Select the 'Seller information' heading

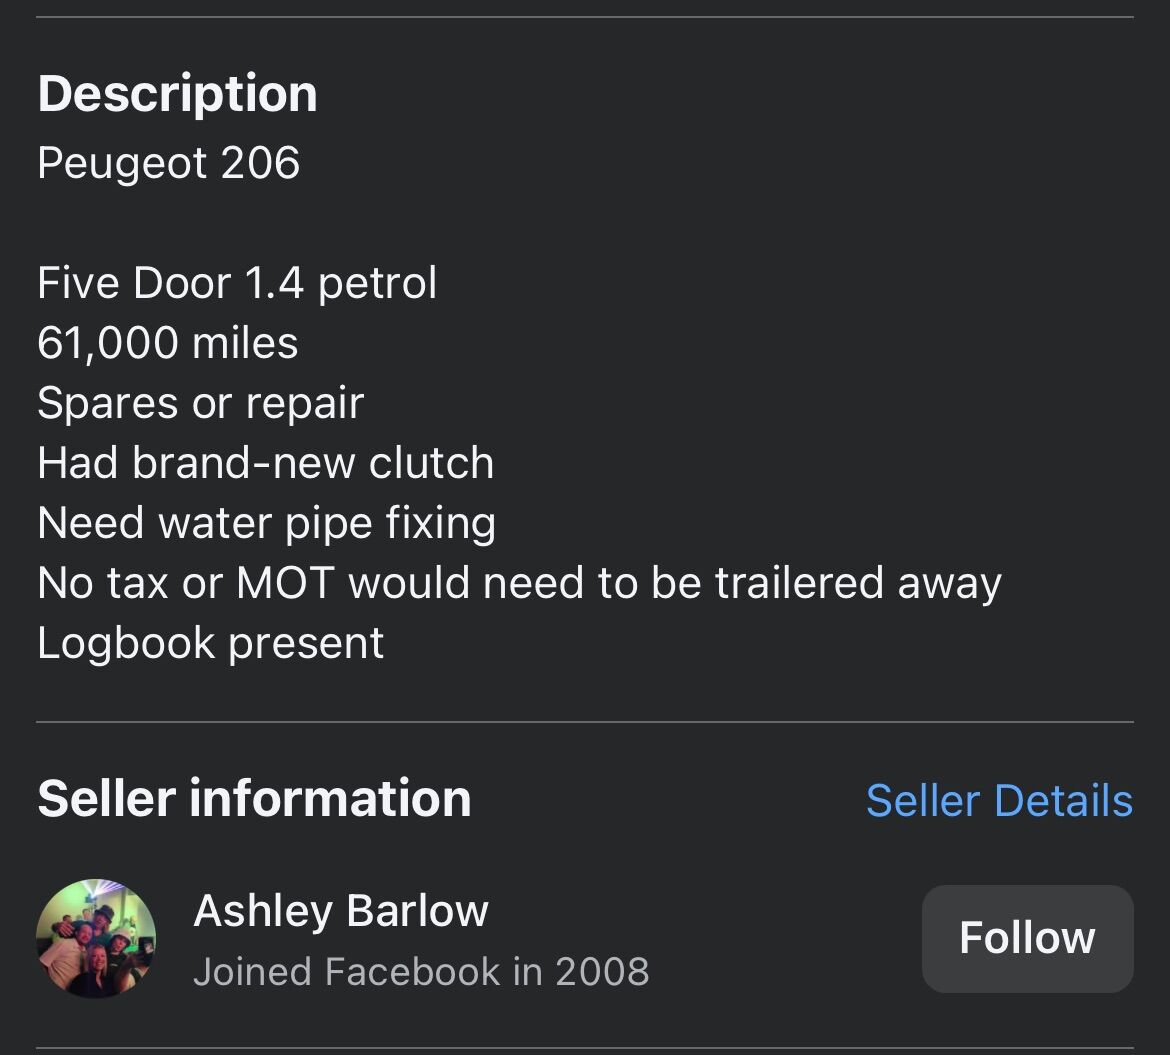pos(254,798)
